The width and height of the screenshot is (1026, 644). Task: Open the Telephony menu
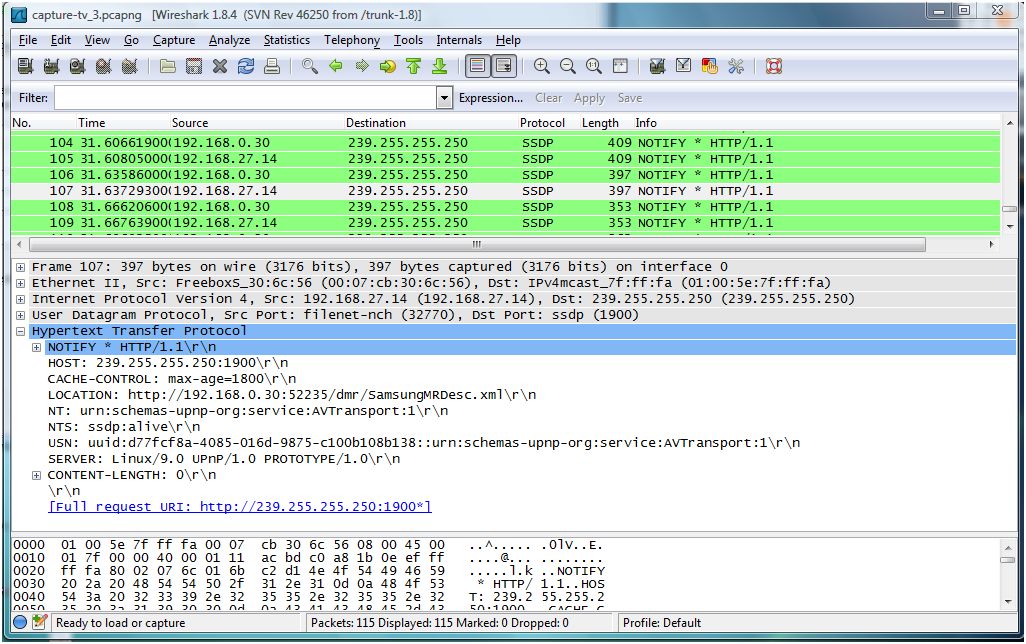[x=352, y=40]
